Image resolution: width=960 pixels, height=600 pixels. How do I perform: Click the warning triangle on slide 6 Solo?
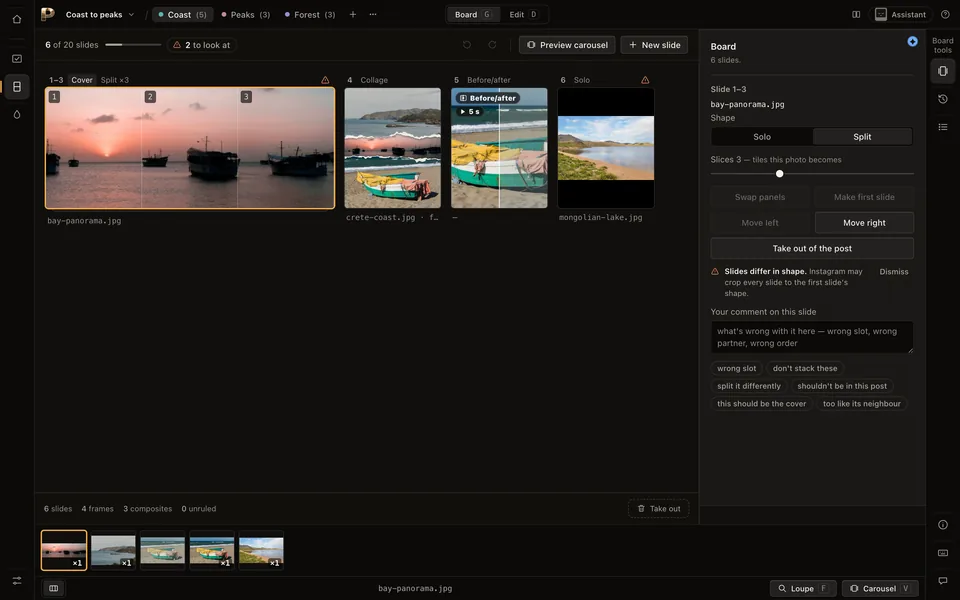point(645,80)
